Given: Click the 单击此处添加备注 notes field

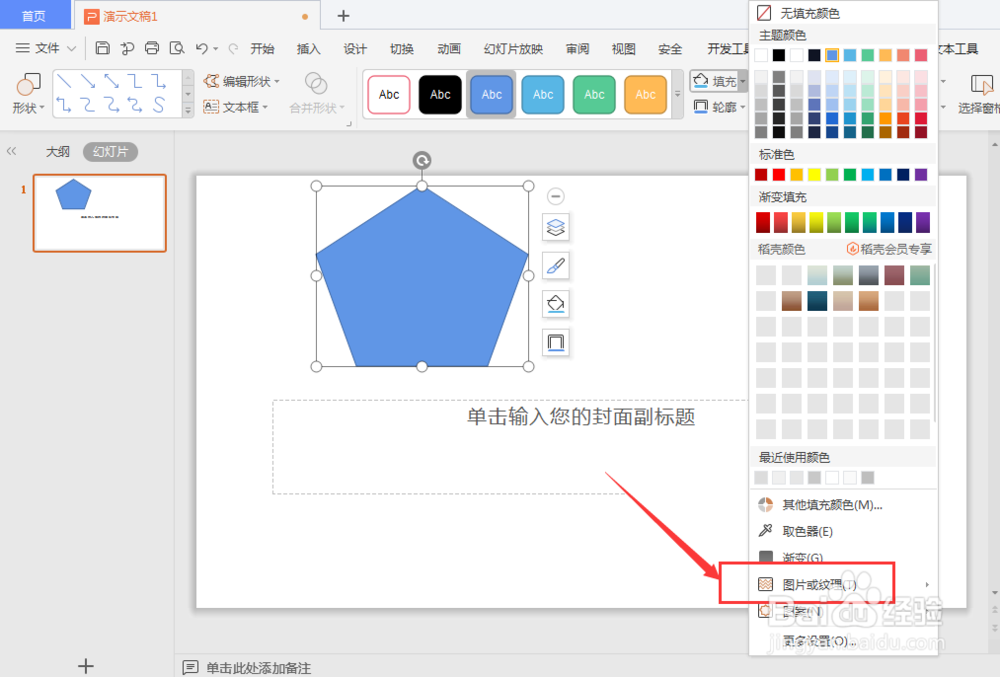Looking at the screenshot, I should click(258, 667).
